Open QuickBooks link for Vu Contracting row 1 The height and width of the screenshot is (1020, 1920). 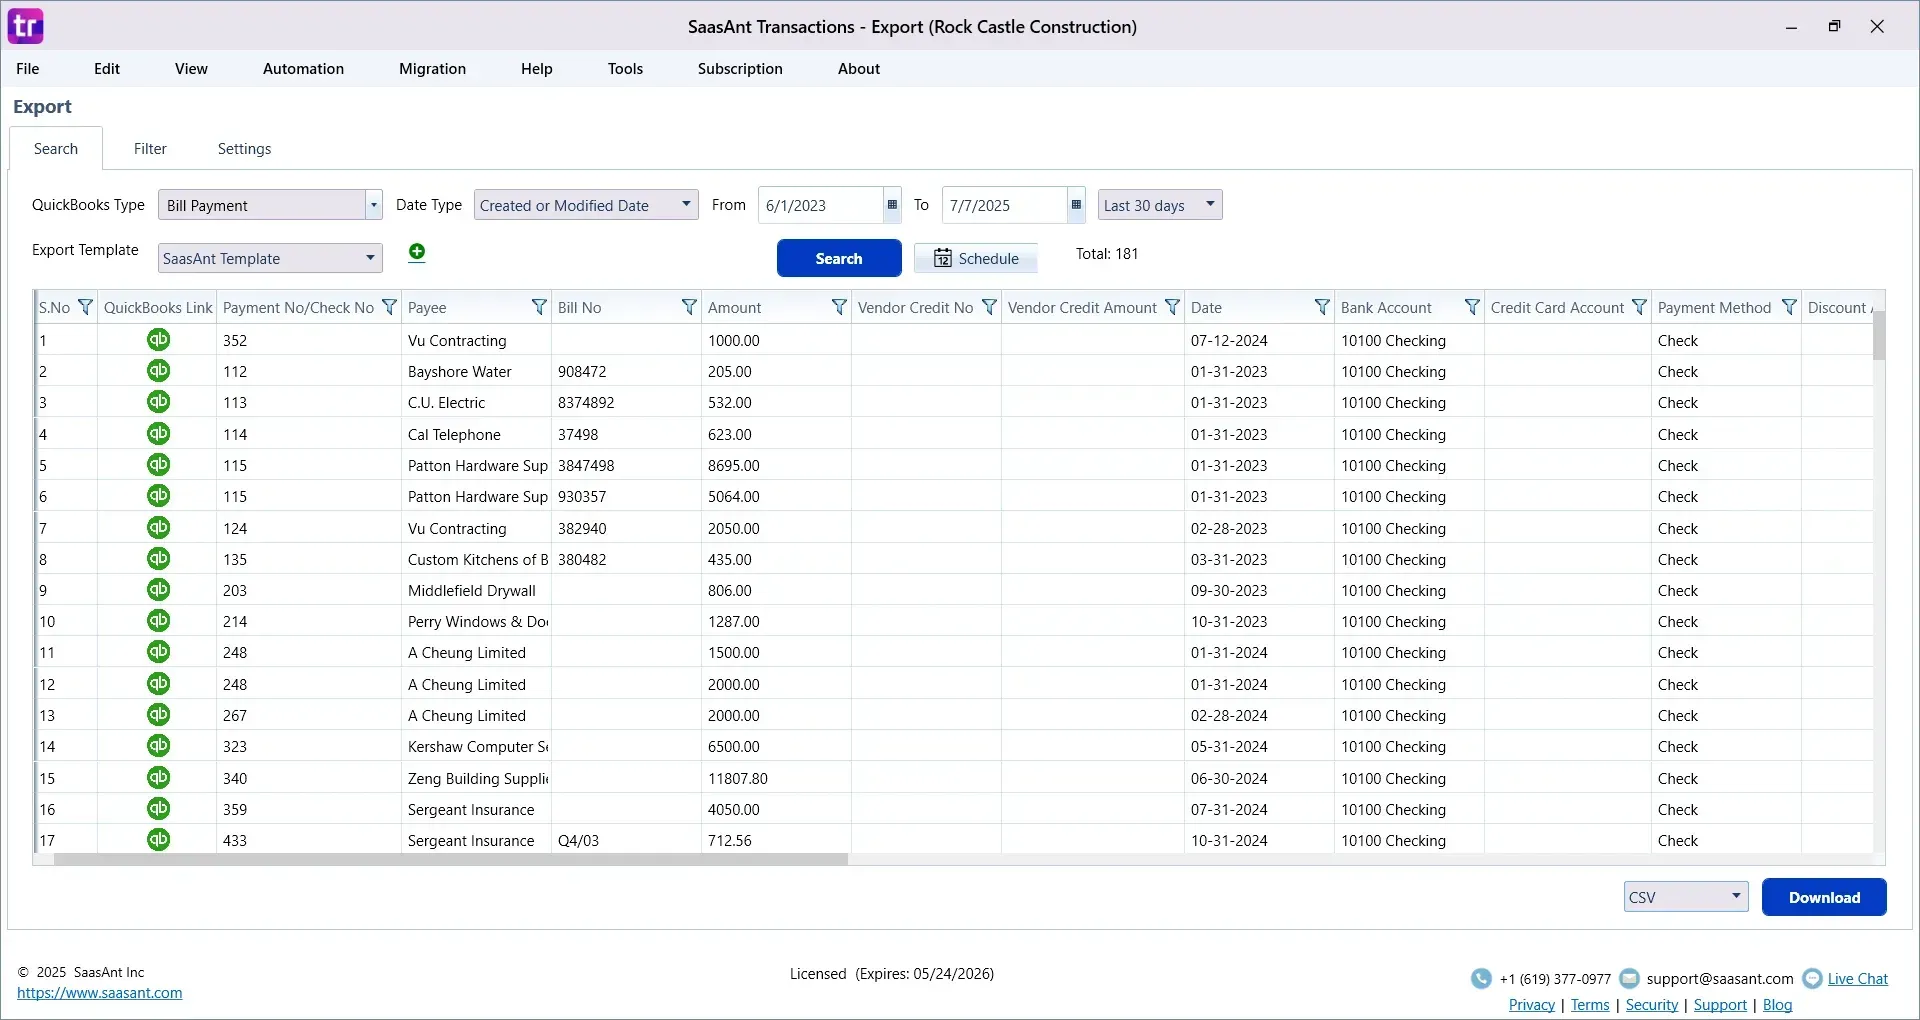[x=158, y=340]
